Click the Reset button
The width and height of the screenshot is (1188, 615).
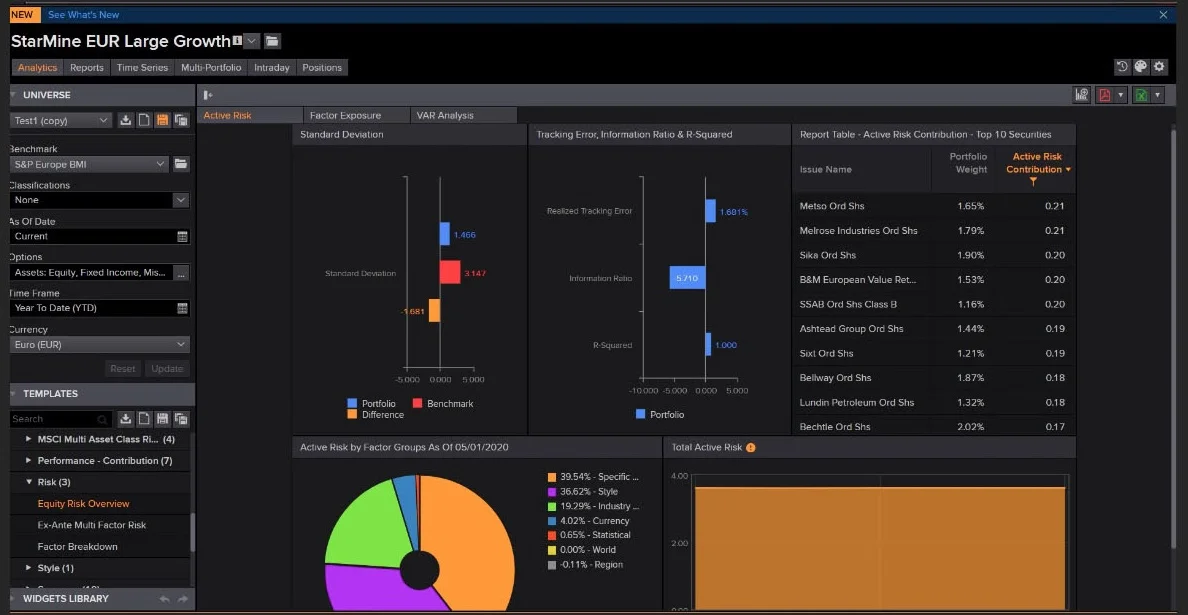(123, 369)
